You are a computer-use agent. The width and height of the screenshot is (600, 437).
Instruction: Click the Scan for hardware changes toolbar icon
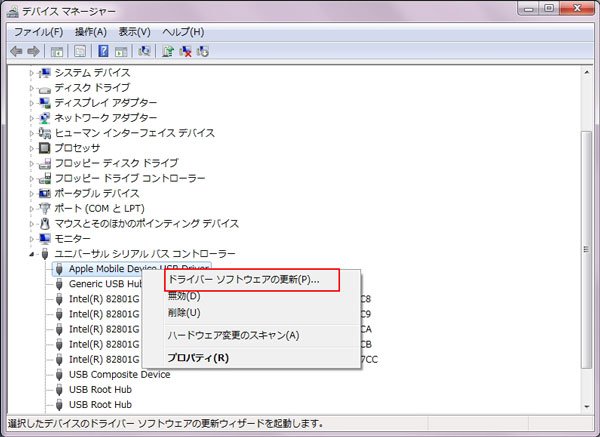144,51
